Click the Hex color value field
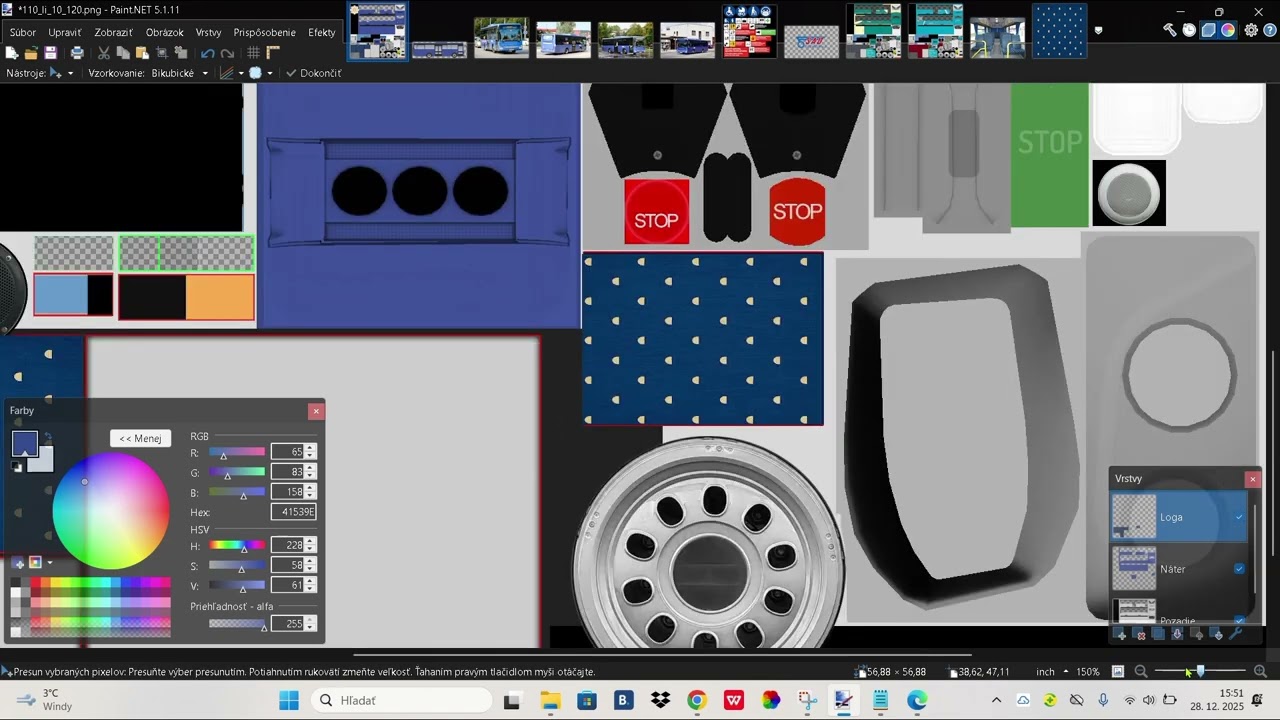Viewport: 1280px width, 720px height. (293, 512)
